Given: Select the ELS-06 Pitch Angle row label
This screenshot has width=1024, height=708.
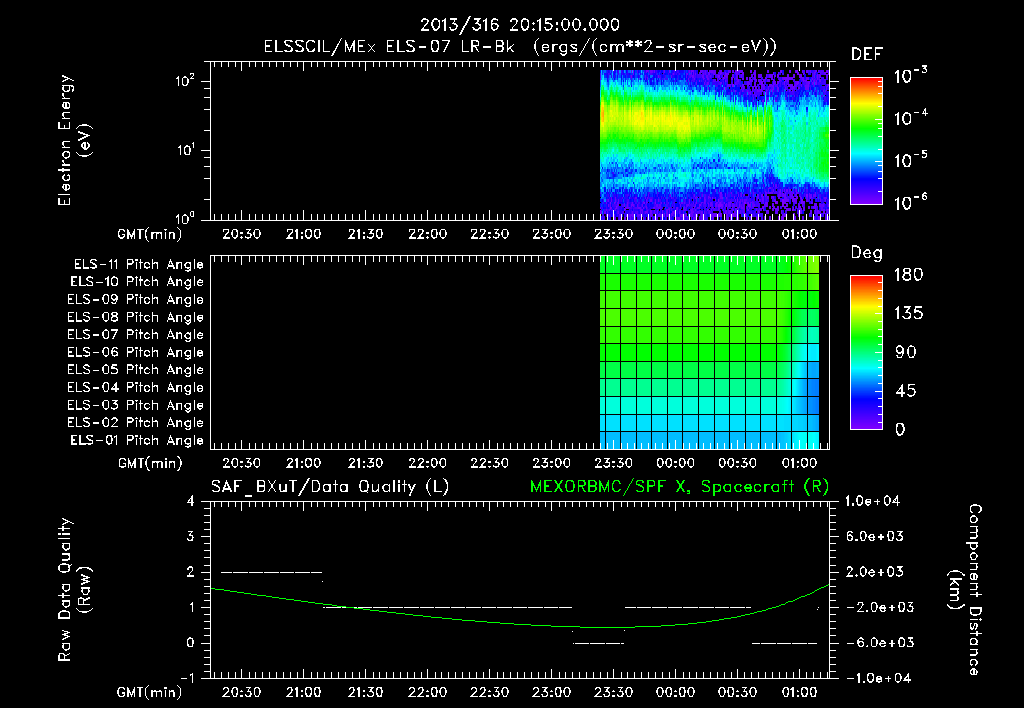Looking at the screenshot, I should click(135, 352).
